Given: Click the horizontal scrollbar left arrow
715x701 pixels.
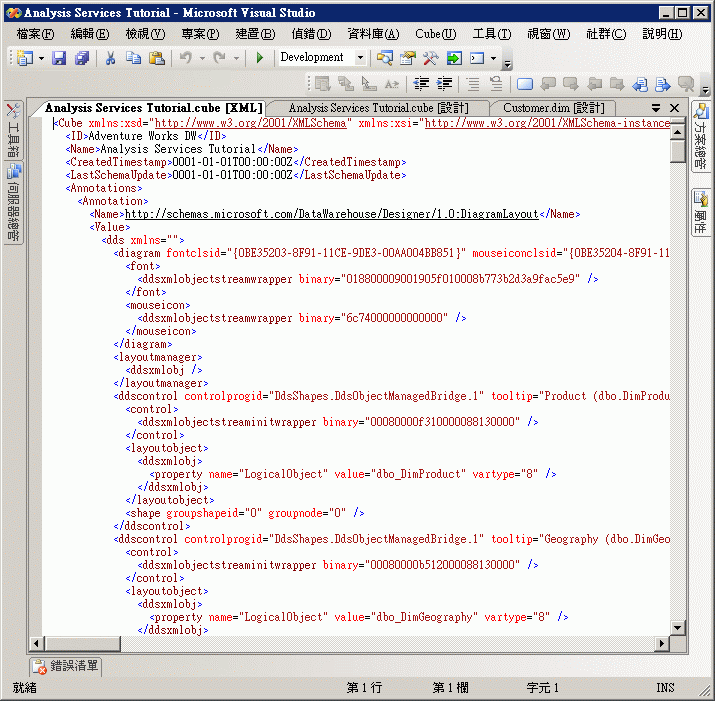Looking at the screenshot, I should [36, 644].
